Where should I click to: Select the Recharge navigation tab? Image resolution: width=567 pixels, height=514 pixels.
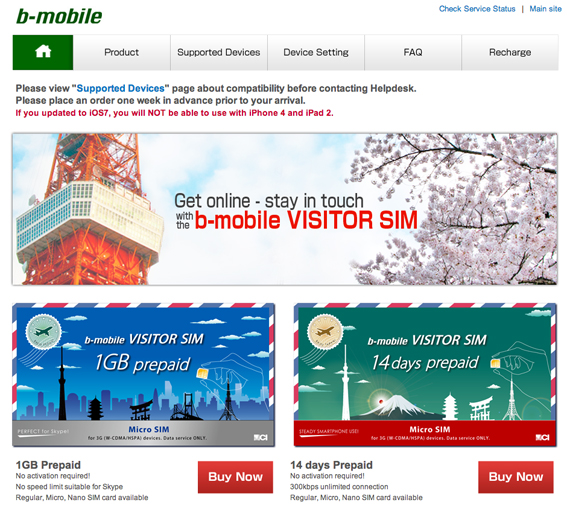[x=510, y=52]
